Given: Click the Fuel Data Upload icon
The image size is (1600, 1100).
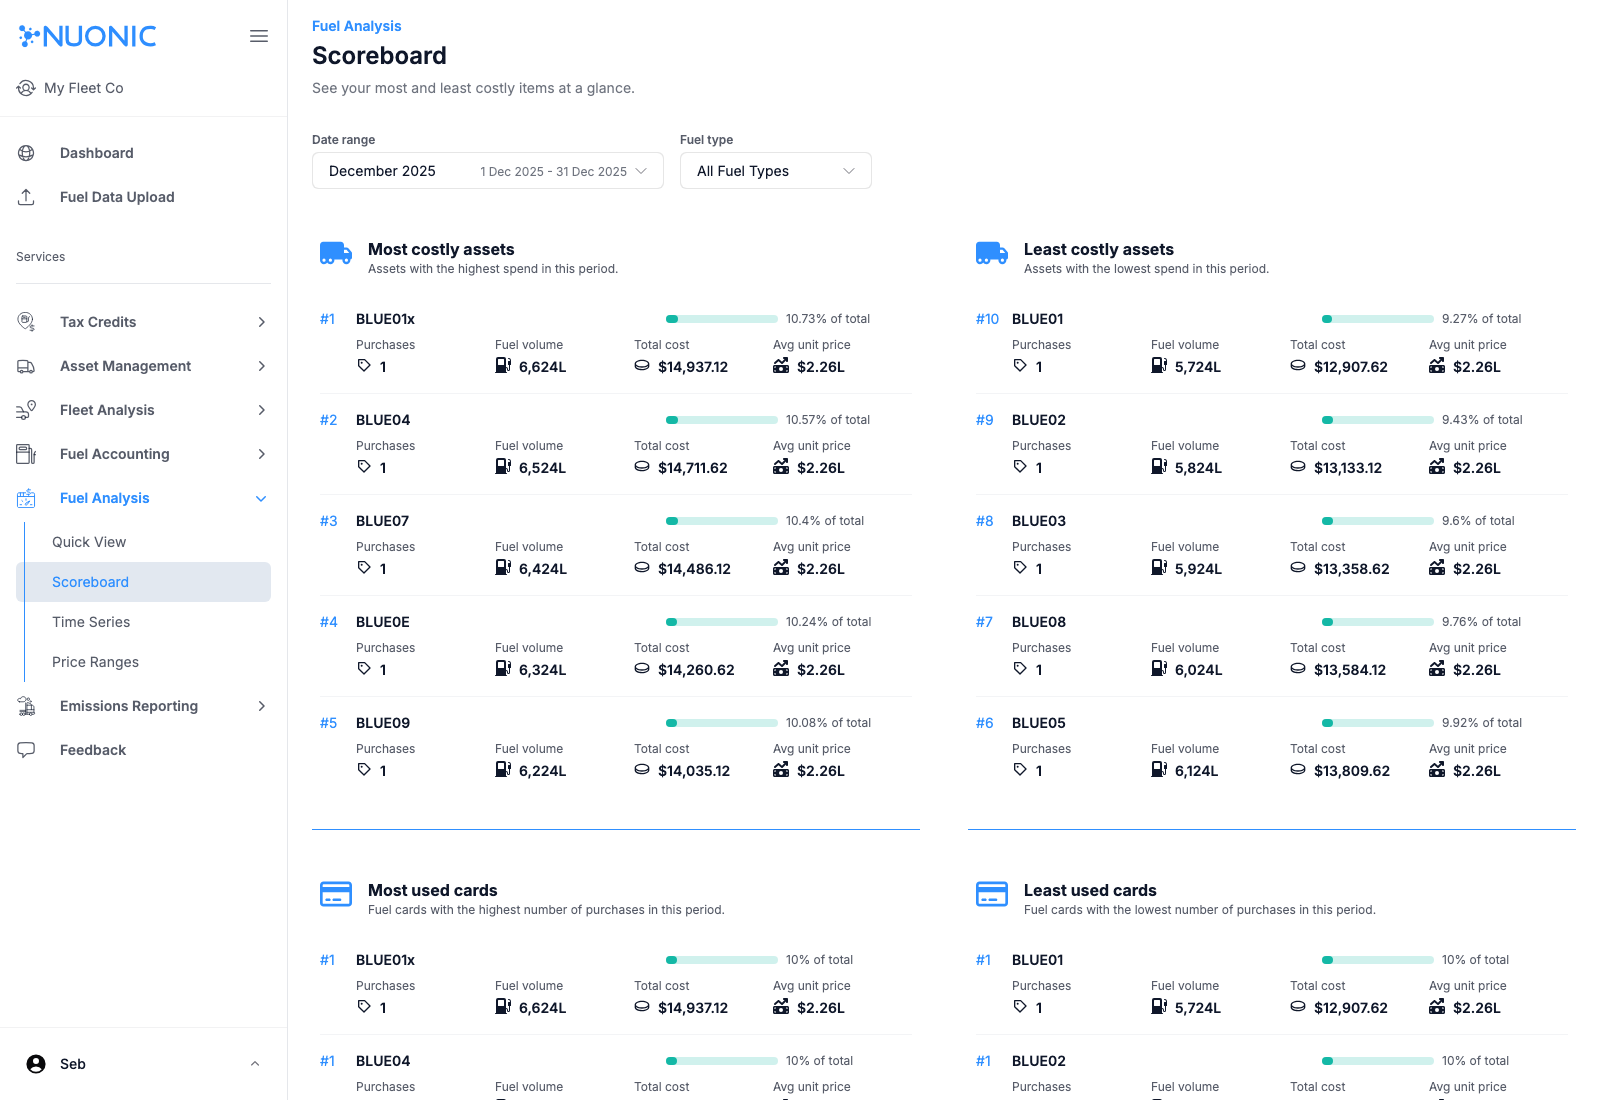Looking at the screenshot, I should (27, 197).
